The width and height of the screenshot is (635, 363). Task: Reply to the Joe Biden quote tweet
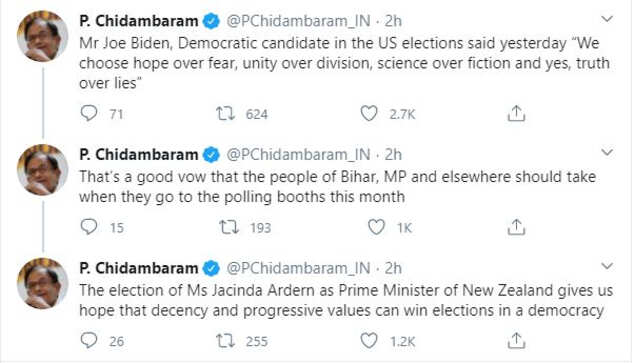point(89,113)
